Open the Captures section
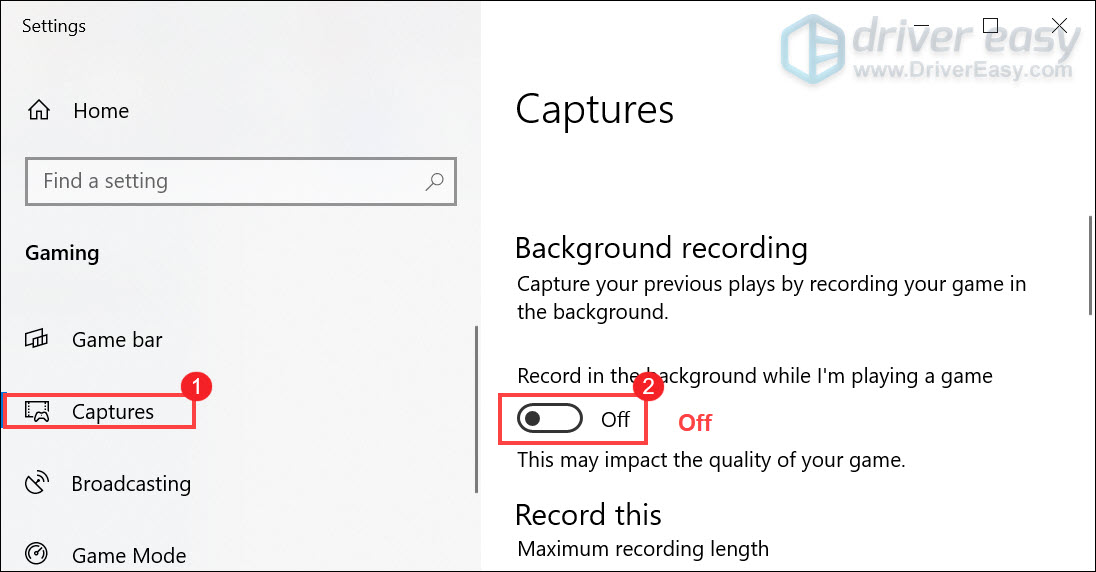Image resolution: width=1096 pixels, height=572 pixels. click(x=113, y=412)
